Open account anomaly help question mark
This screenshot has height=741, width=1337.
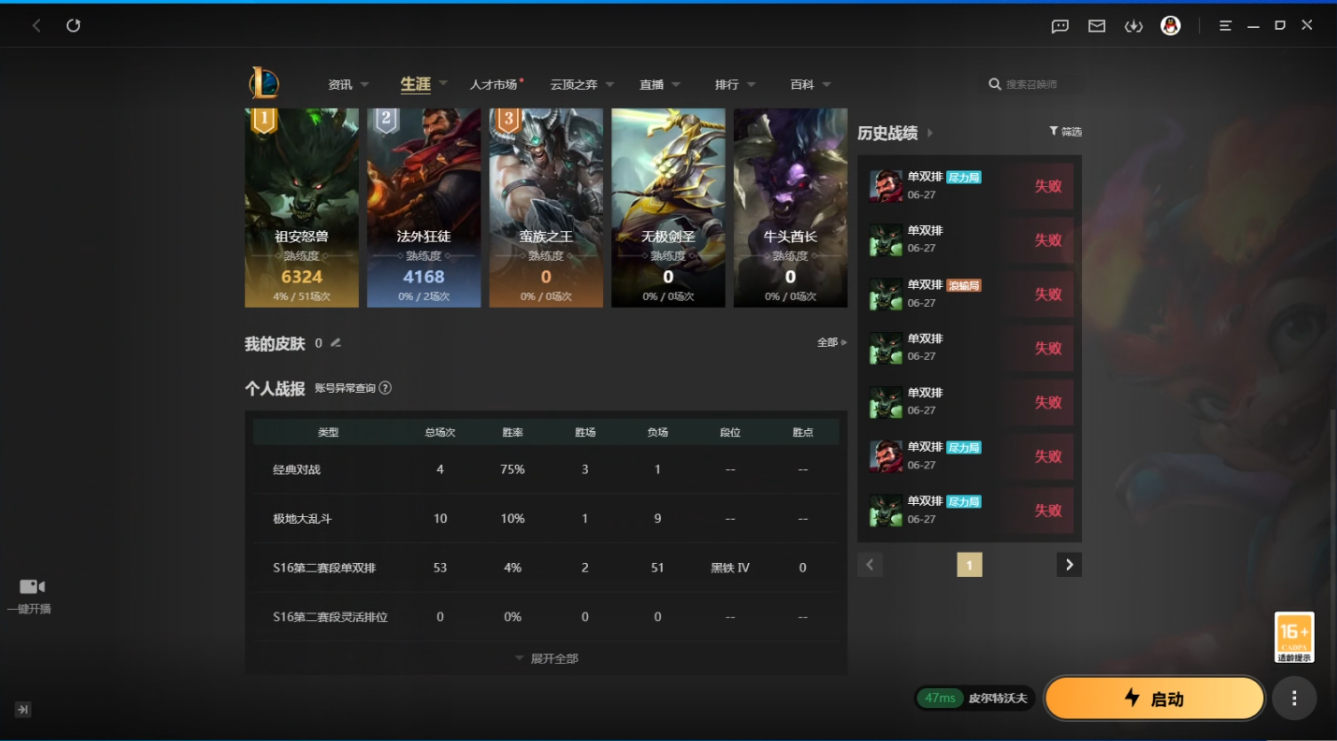pyautogui.click(x=385, y=388)
